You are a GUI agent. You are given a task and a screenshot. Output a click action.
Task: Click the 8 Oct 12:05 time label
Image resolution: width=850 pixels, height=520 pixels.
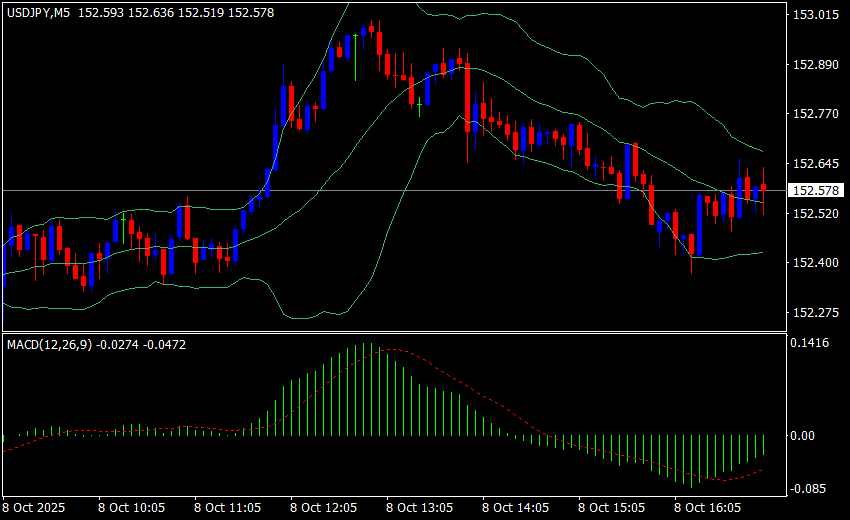[324, 508]
